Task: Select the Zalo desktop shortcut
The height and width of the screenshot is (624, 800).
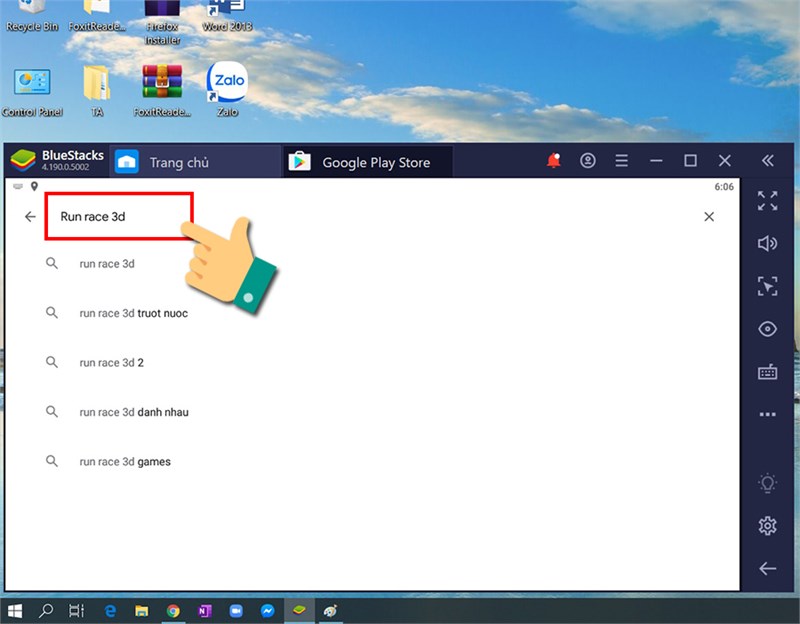Action: 227,89
